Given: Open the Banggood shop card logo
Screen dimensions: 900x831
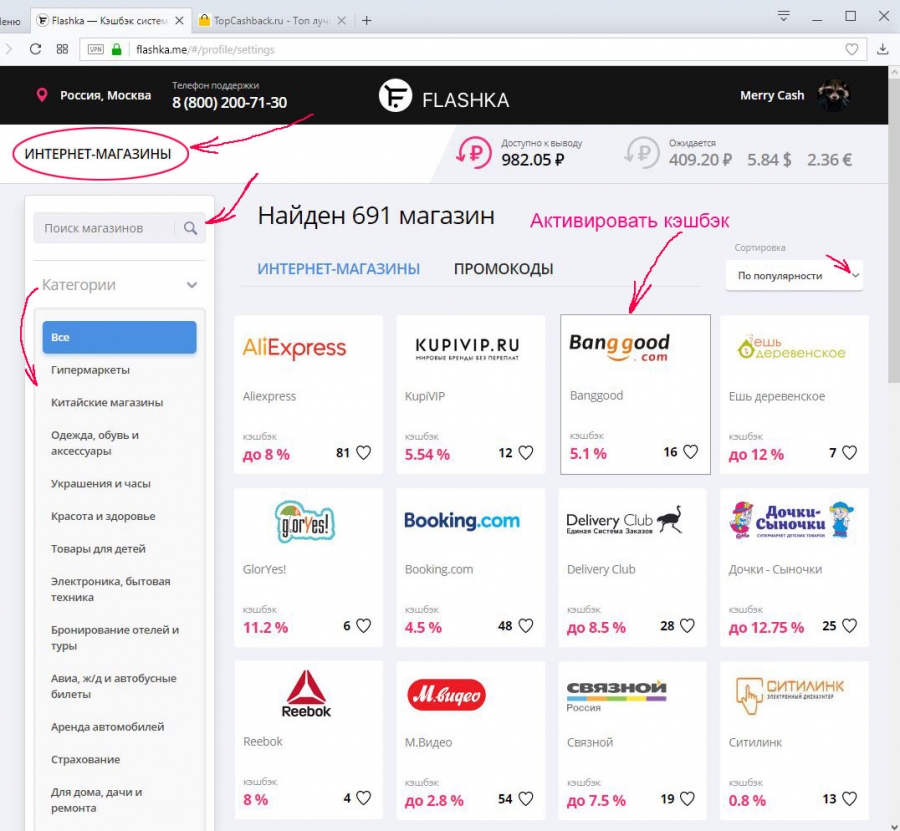Looking at the screenshot, I should point(619,347).
